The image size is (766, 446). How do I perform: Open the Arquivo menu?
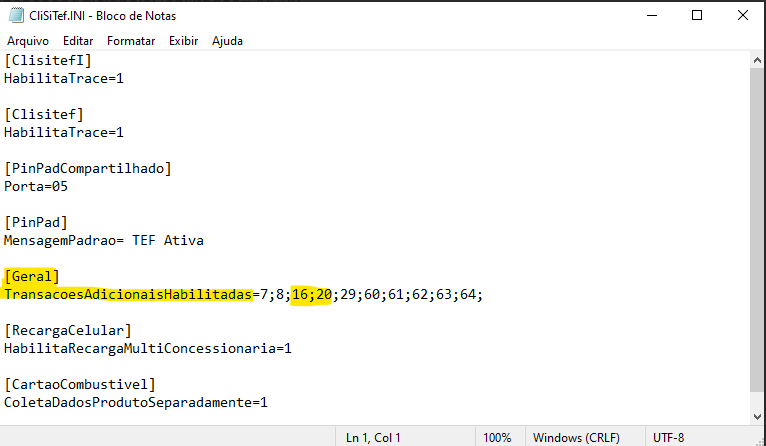28,41
